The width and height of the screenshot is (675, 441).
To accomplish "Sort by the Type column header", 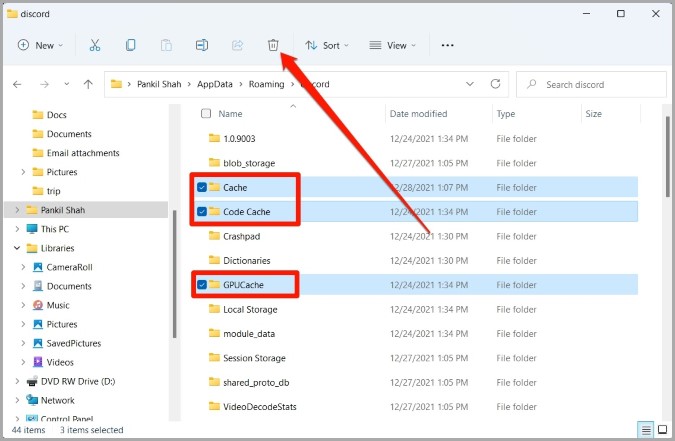I will (505, 114).
